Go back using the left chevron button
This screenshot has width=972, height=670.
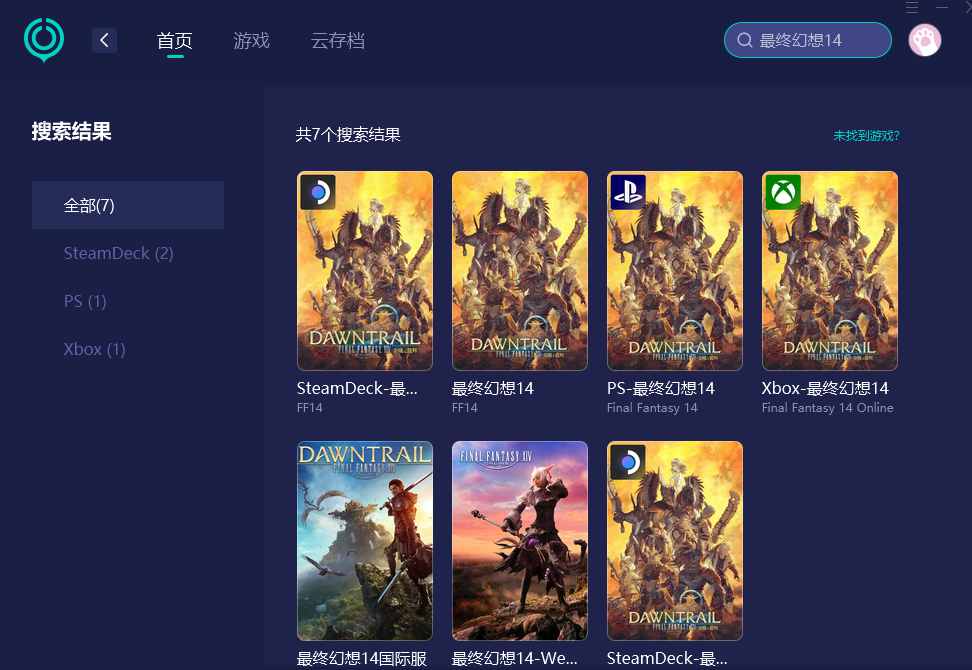pos(105,40)
